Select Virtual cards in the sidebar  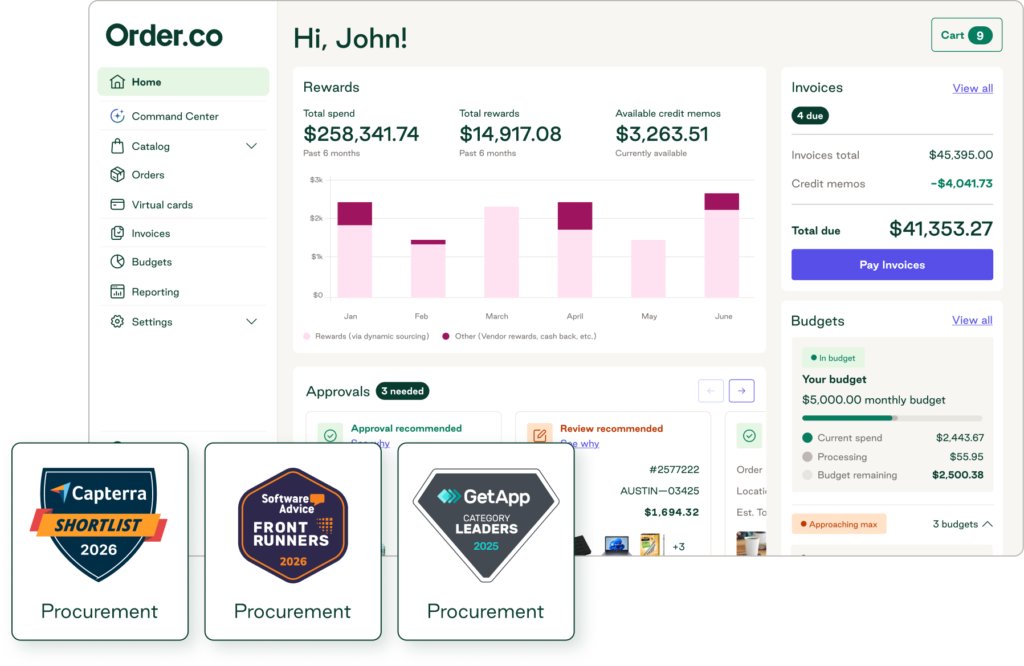tap(184, 204)
